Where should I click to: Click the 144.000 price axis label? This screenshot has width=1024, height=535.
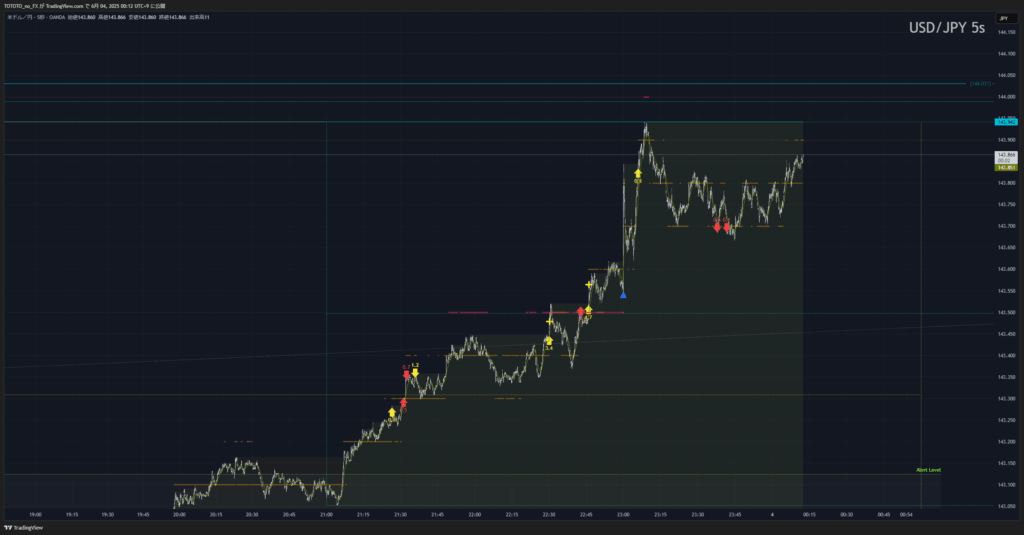[x=1006, y=97]
